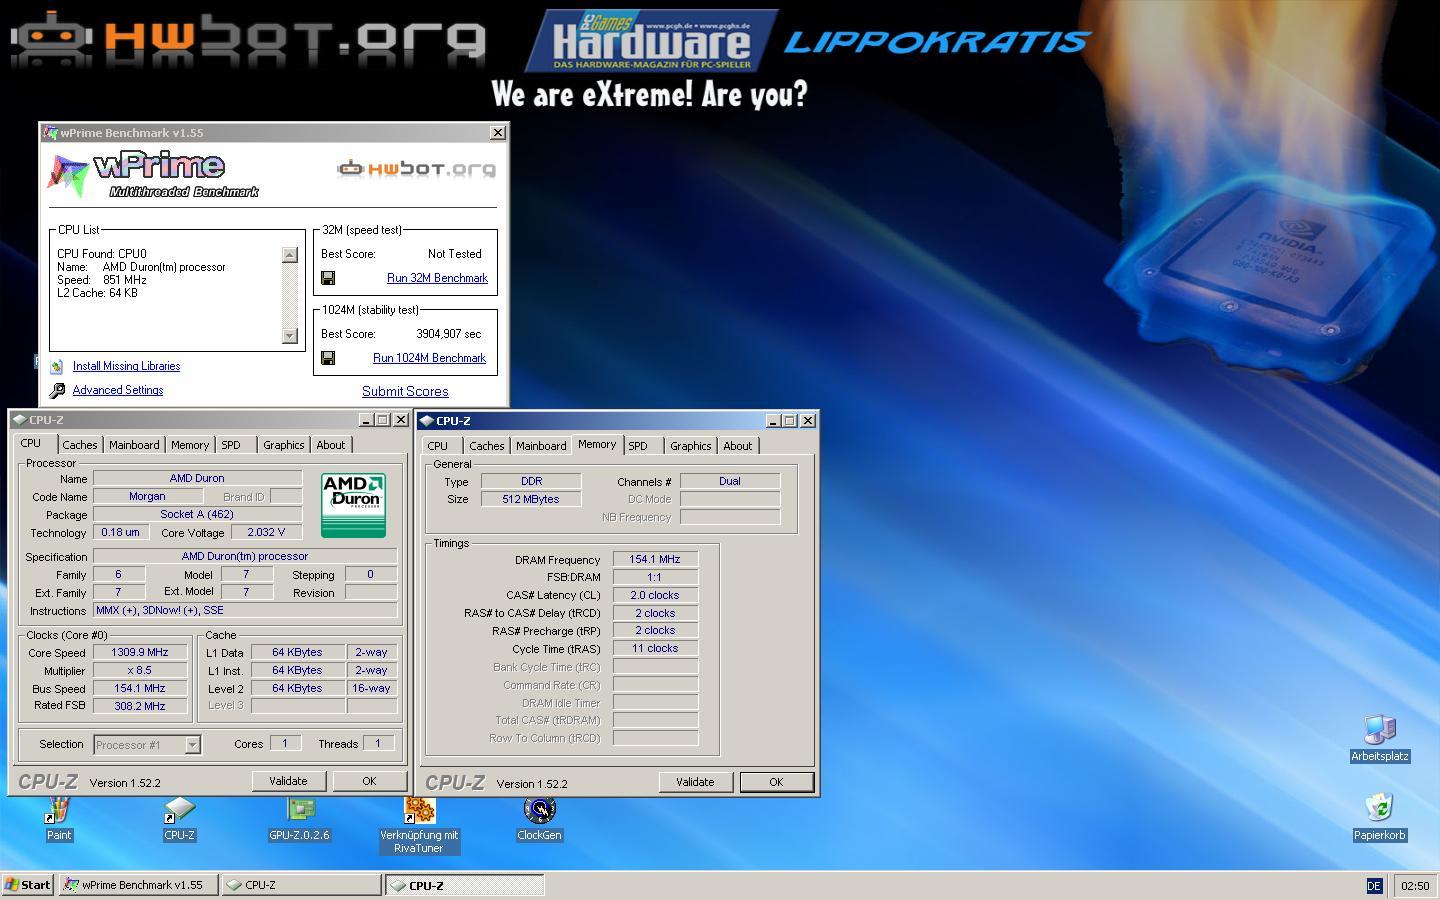The image size is (1440, 900).
Task: Click the Rated FSB 308.2 MHz field
Action: (x=140, y=706)
